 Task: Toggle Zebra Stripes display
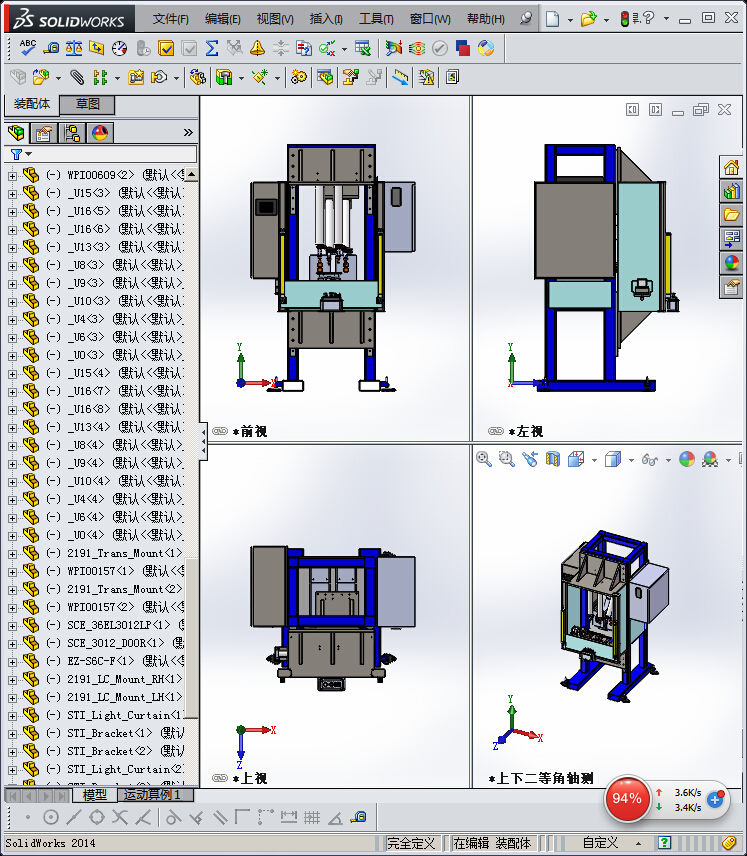417,48
